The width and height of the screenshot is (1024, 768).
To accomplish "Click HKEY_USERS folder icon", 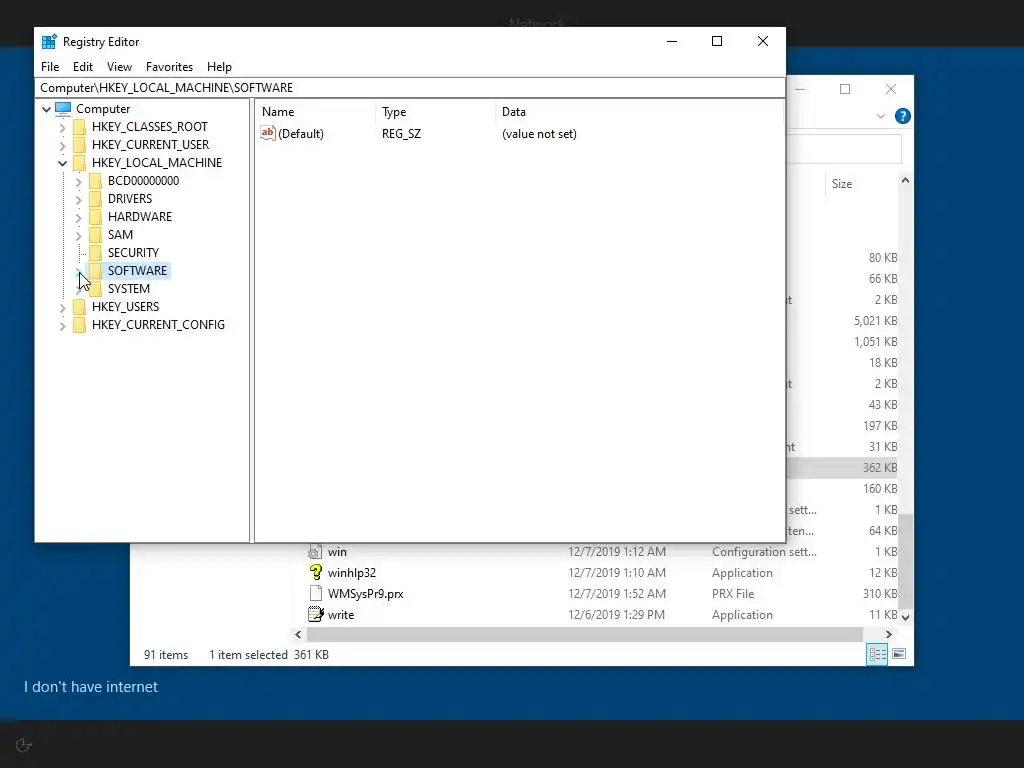I will coord(80,307).
